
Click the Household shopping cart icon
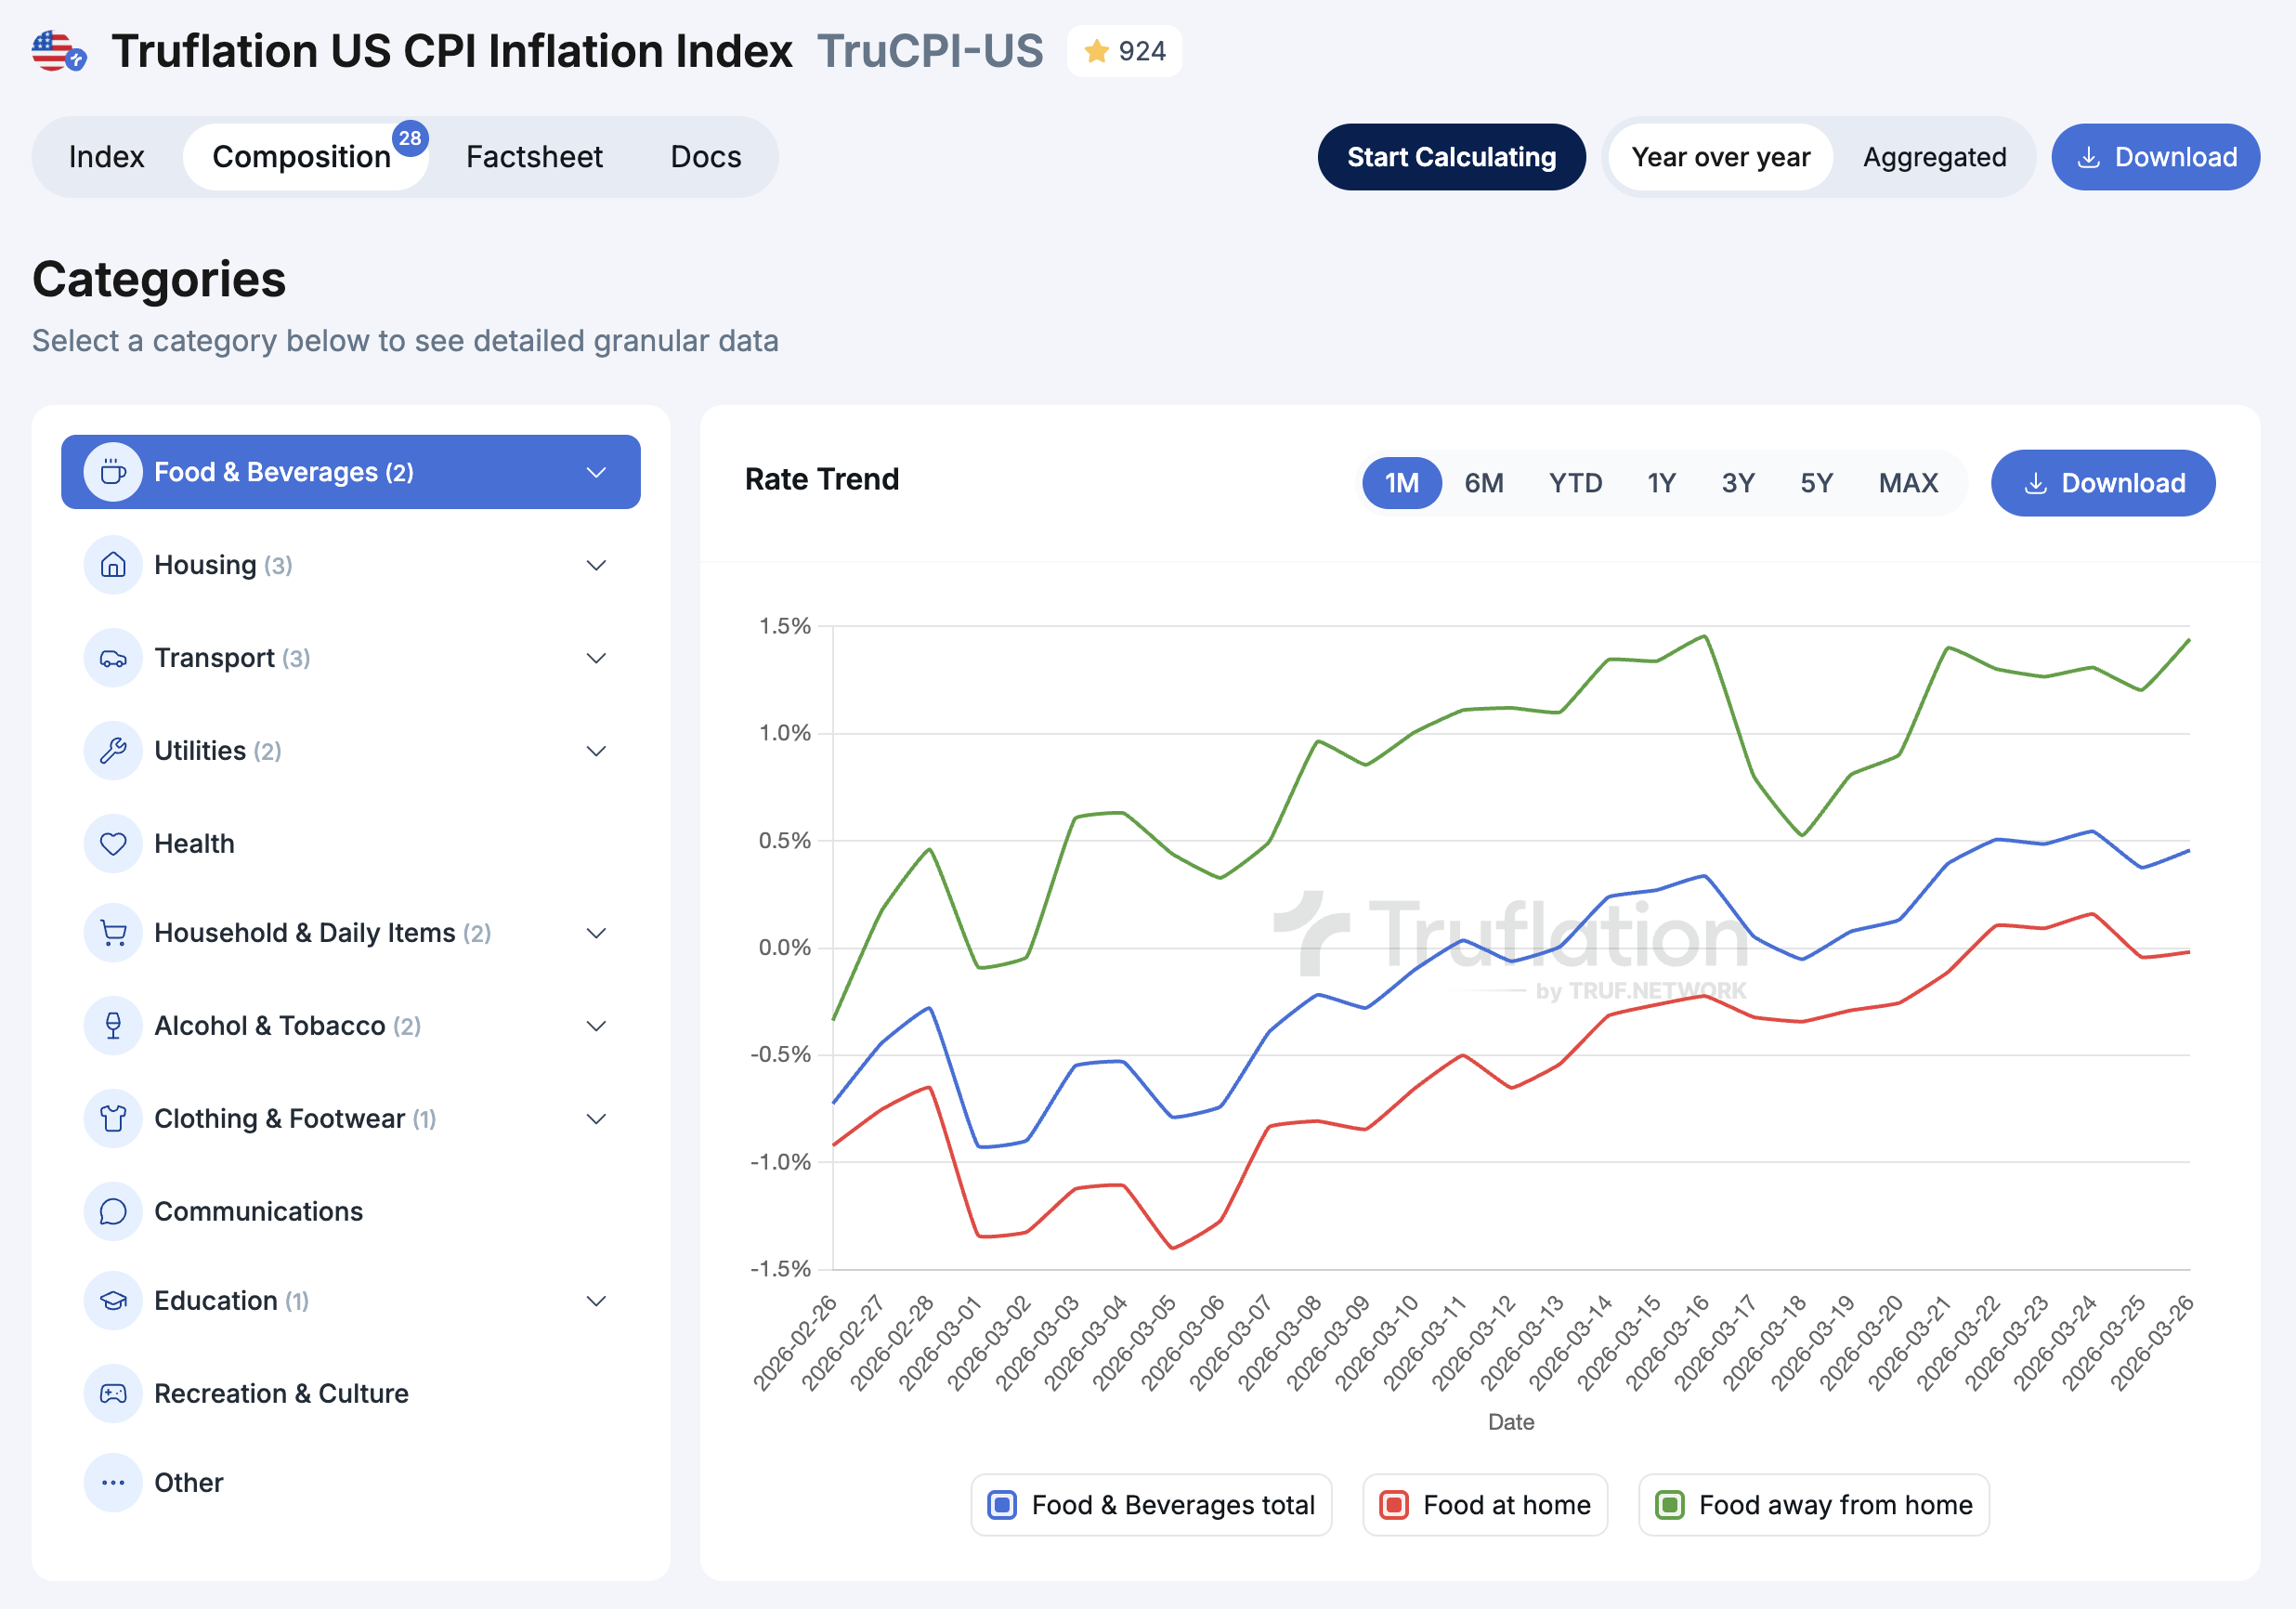pyautogui.click(x=113, y=933)
